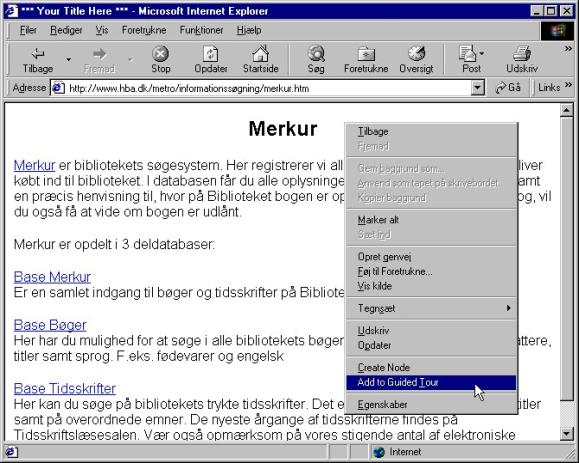Image resolution: width=579 pixels, height=463 pixels.
Task: Open the Base Merkur link
Action: pos(52,277)
